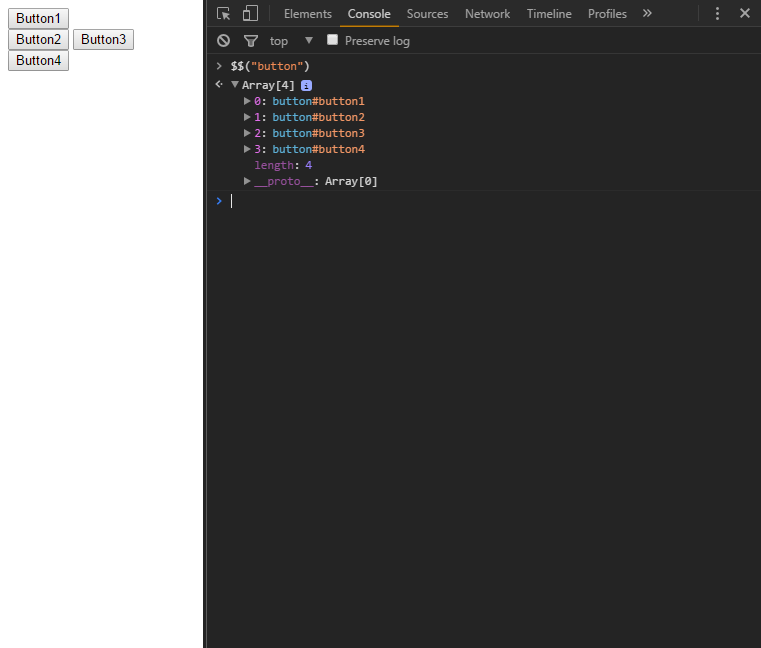761x648 pixels.
Task: Click the Array info badge icon
Action: (306, 85)
